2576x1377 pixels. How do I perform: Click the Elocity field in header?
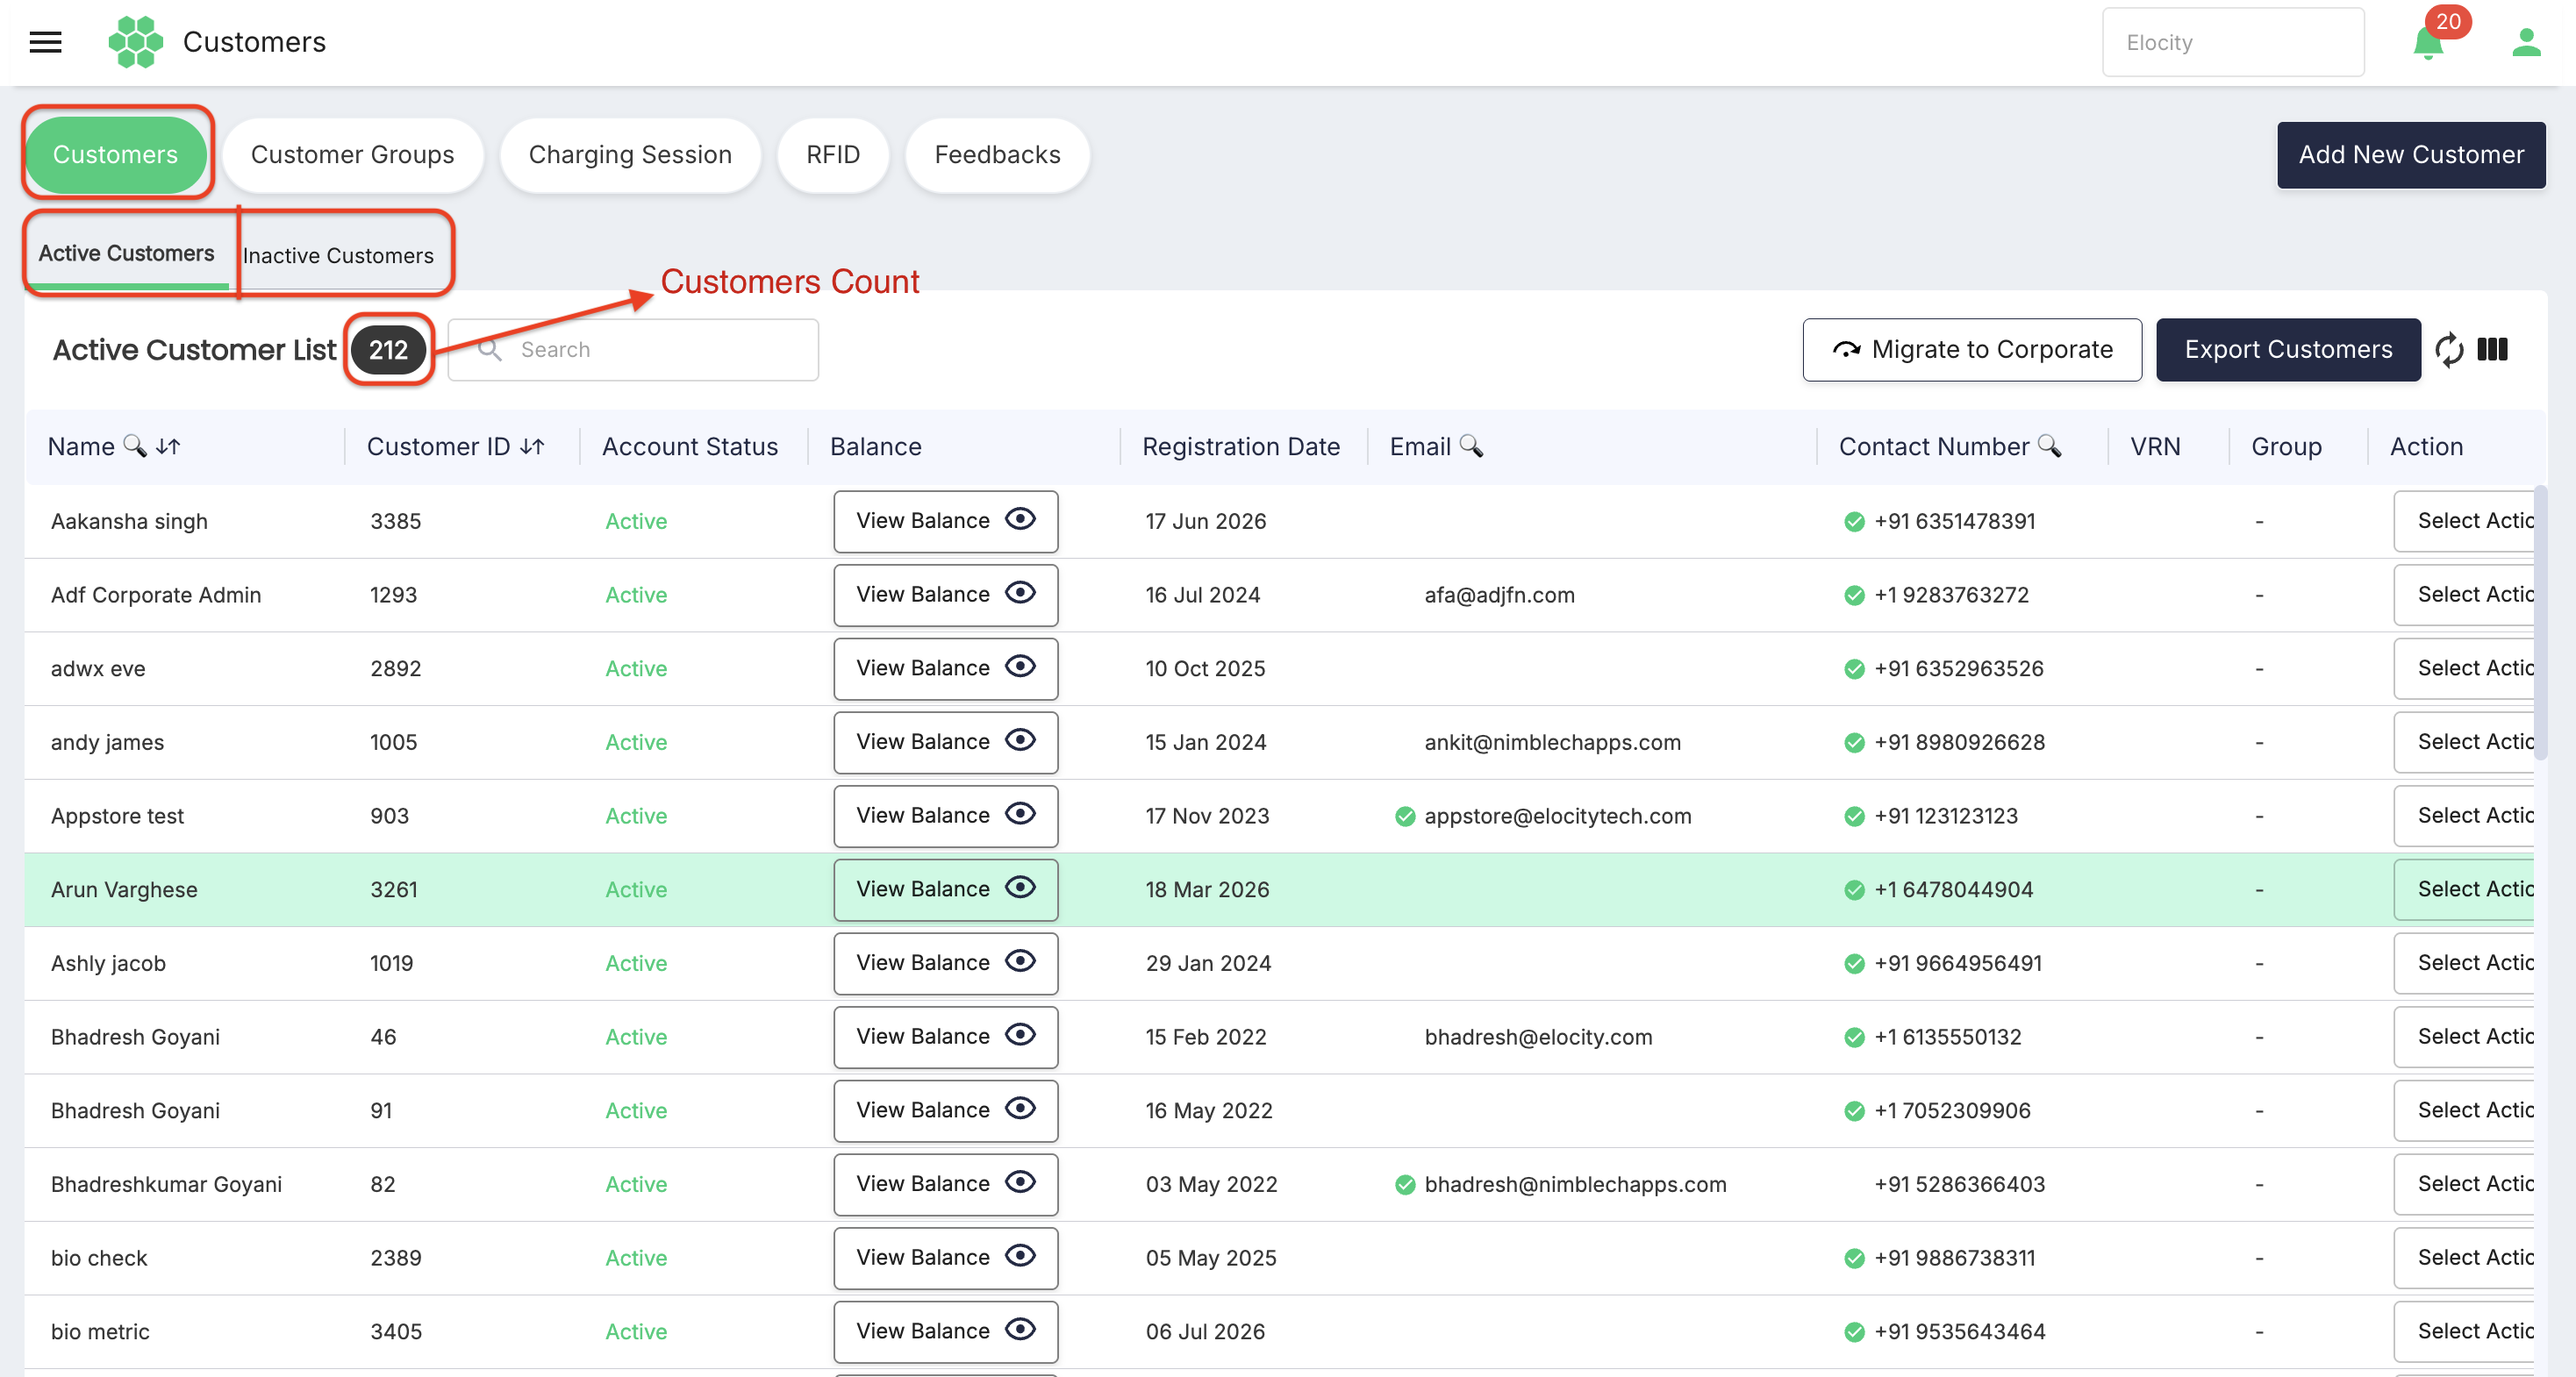pyautogui.click(x=2233, y=42)
